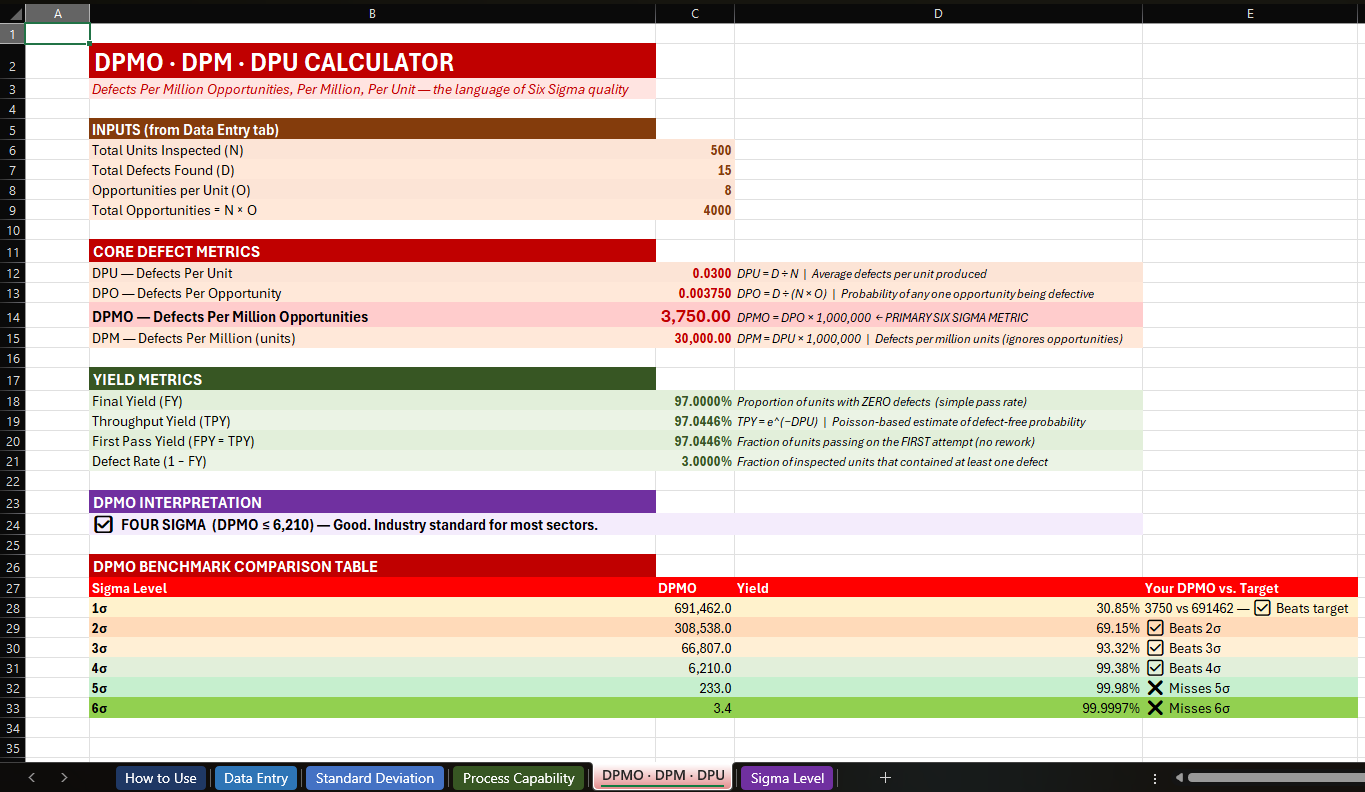Click the previous sheet navigation arrow
This screenshot has width=1365, height=792.
coord(31,777)
